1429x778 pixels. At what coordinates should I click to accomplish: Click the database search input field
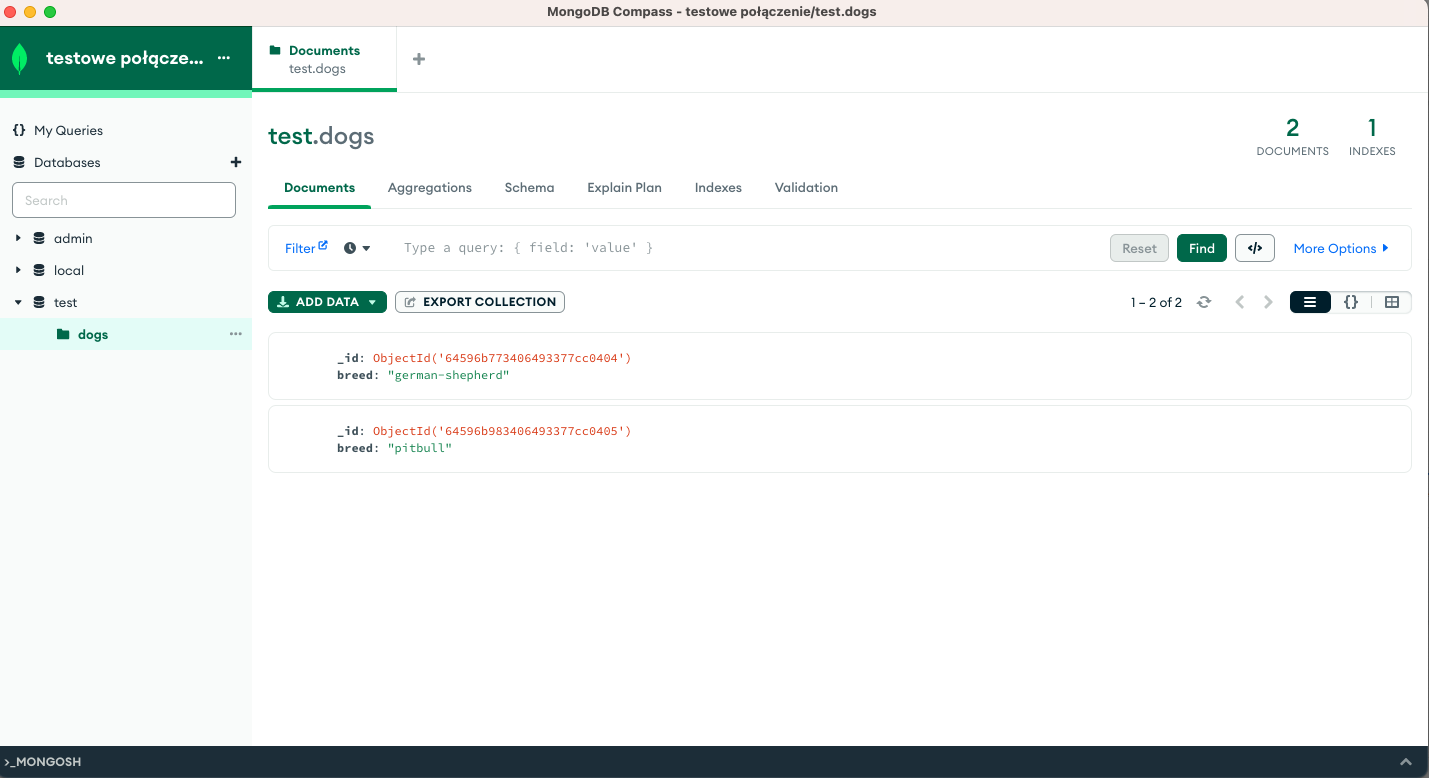[x=124, y=200]
